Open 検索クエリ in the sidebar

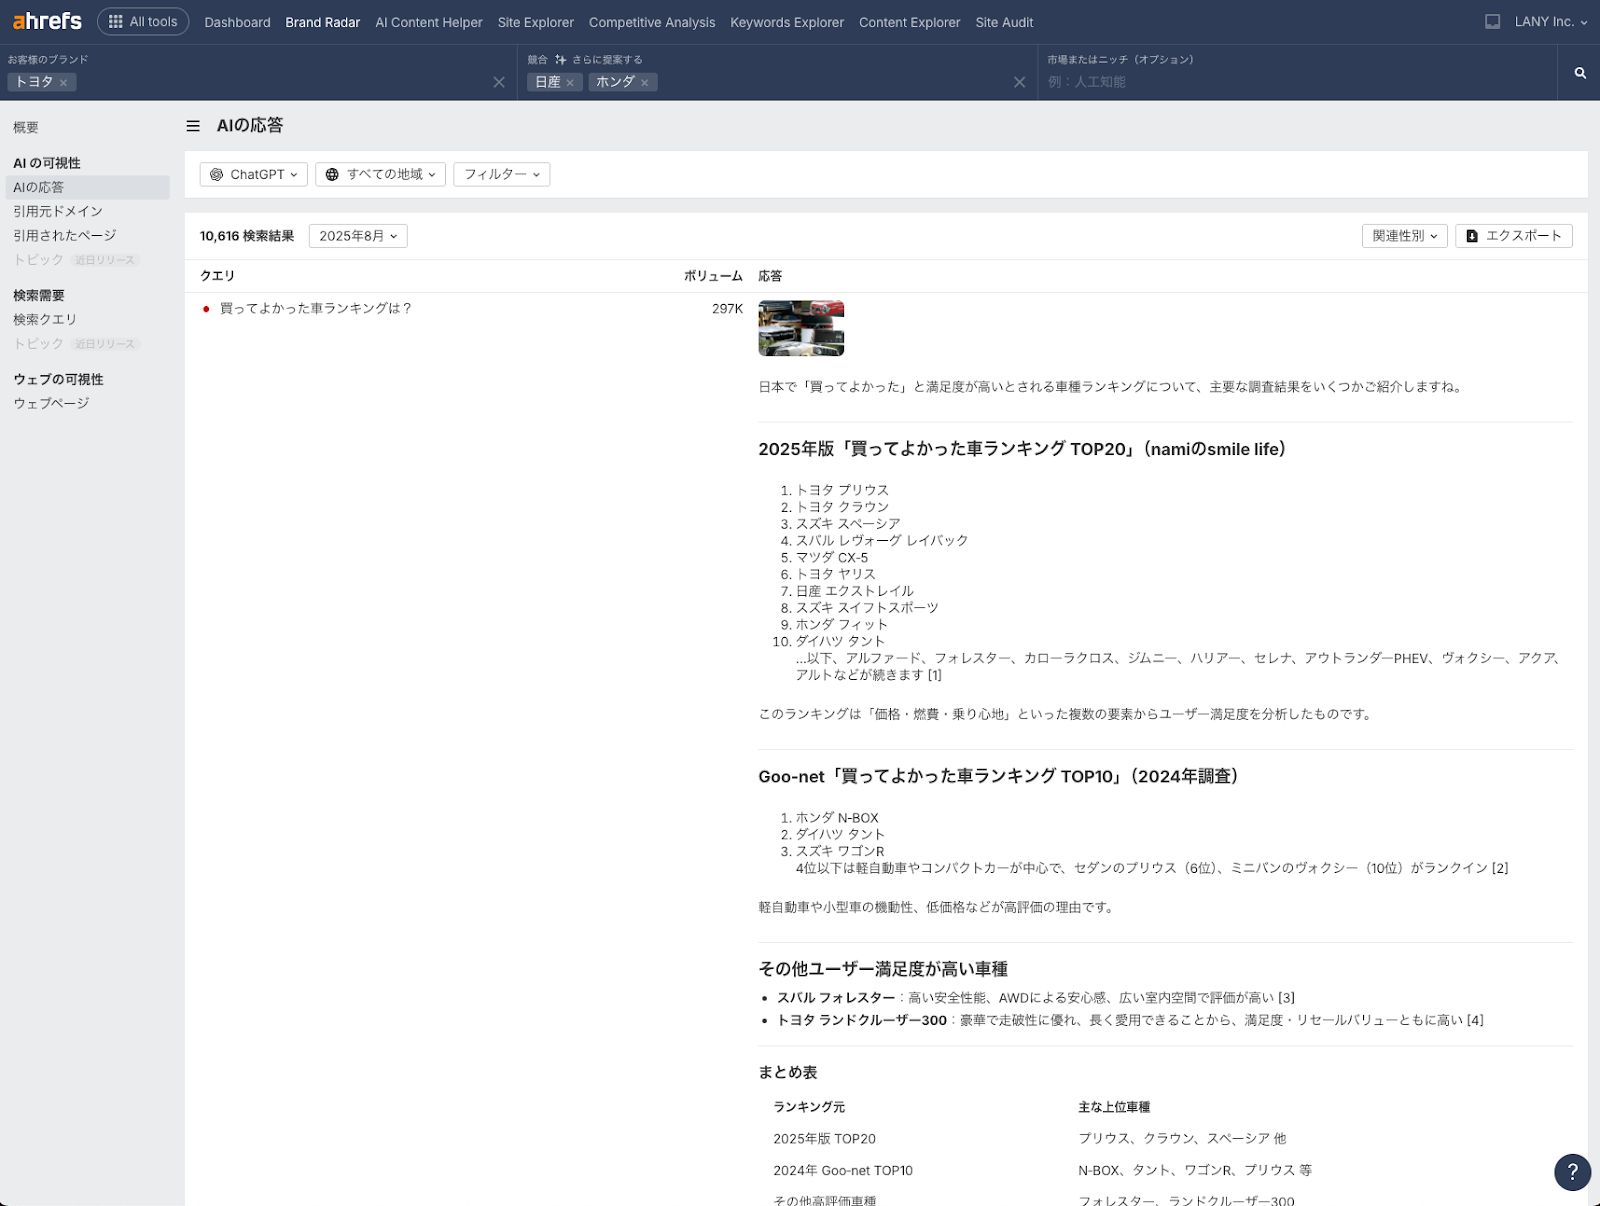[45, 319]
